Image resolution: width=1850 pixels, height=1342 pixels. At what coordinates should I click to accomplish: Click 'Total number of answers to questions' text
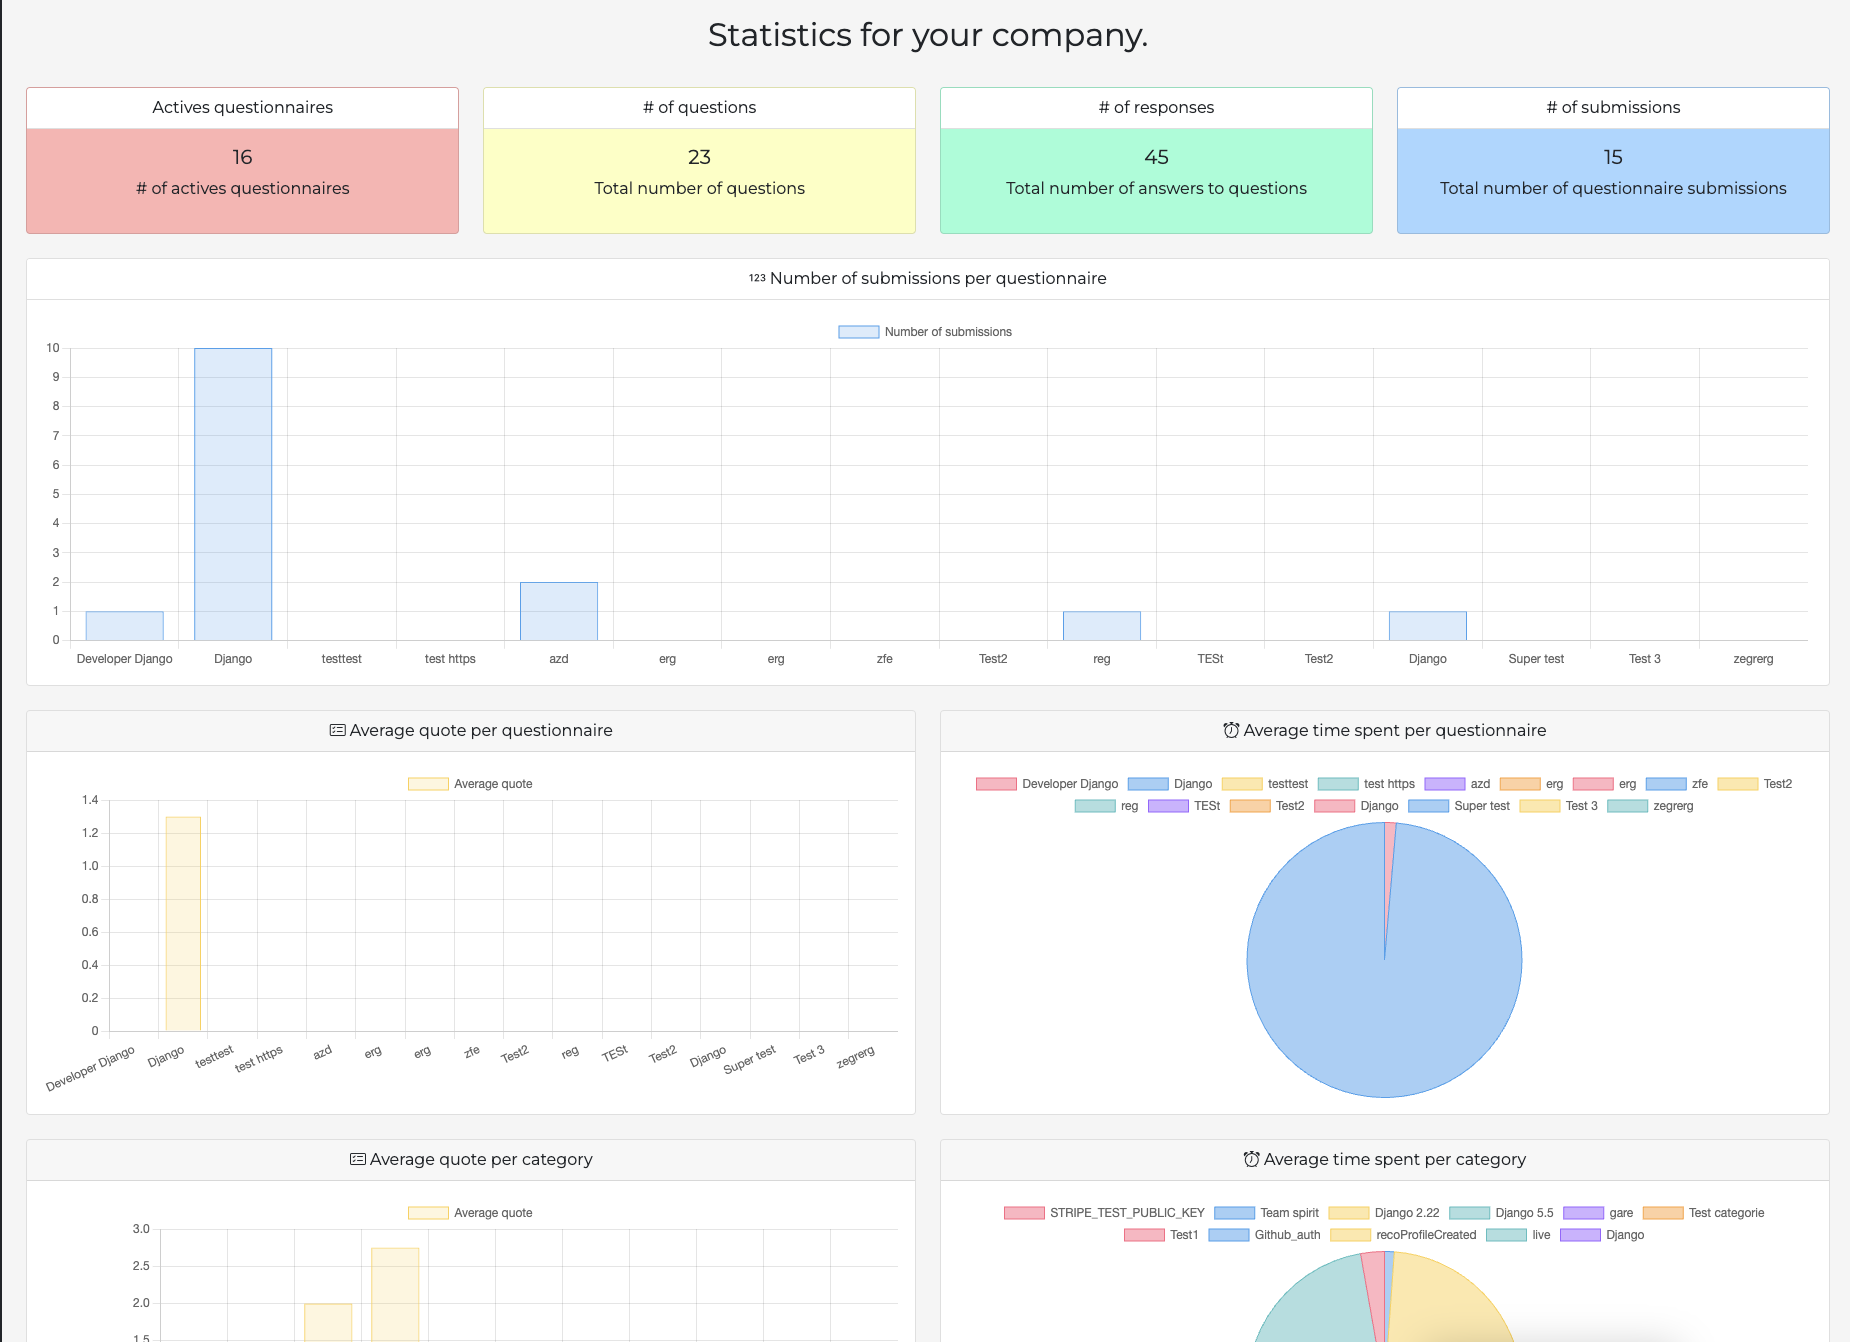tap(1156, 189)
